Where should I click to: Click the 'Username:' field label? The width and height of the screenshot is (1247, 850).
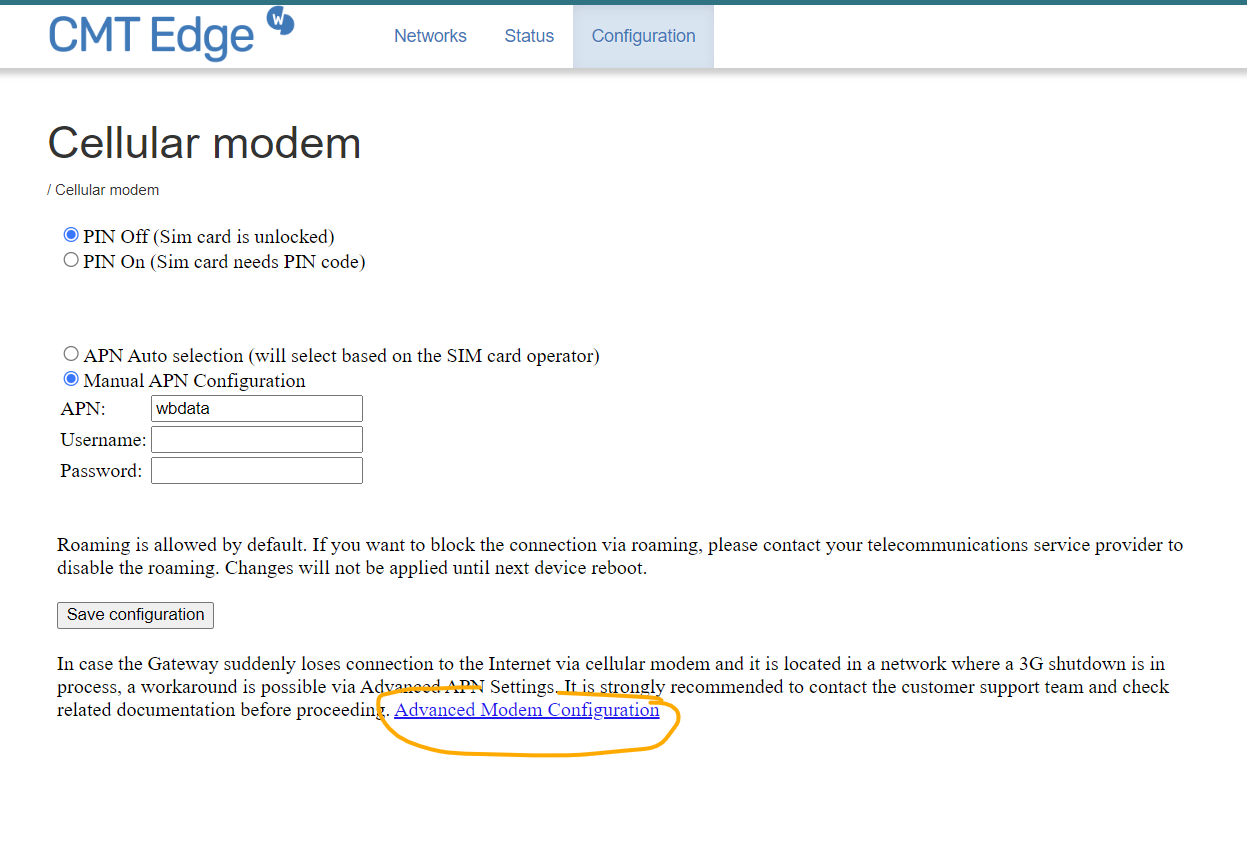pos(103,440)
